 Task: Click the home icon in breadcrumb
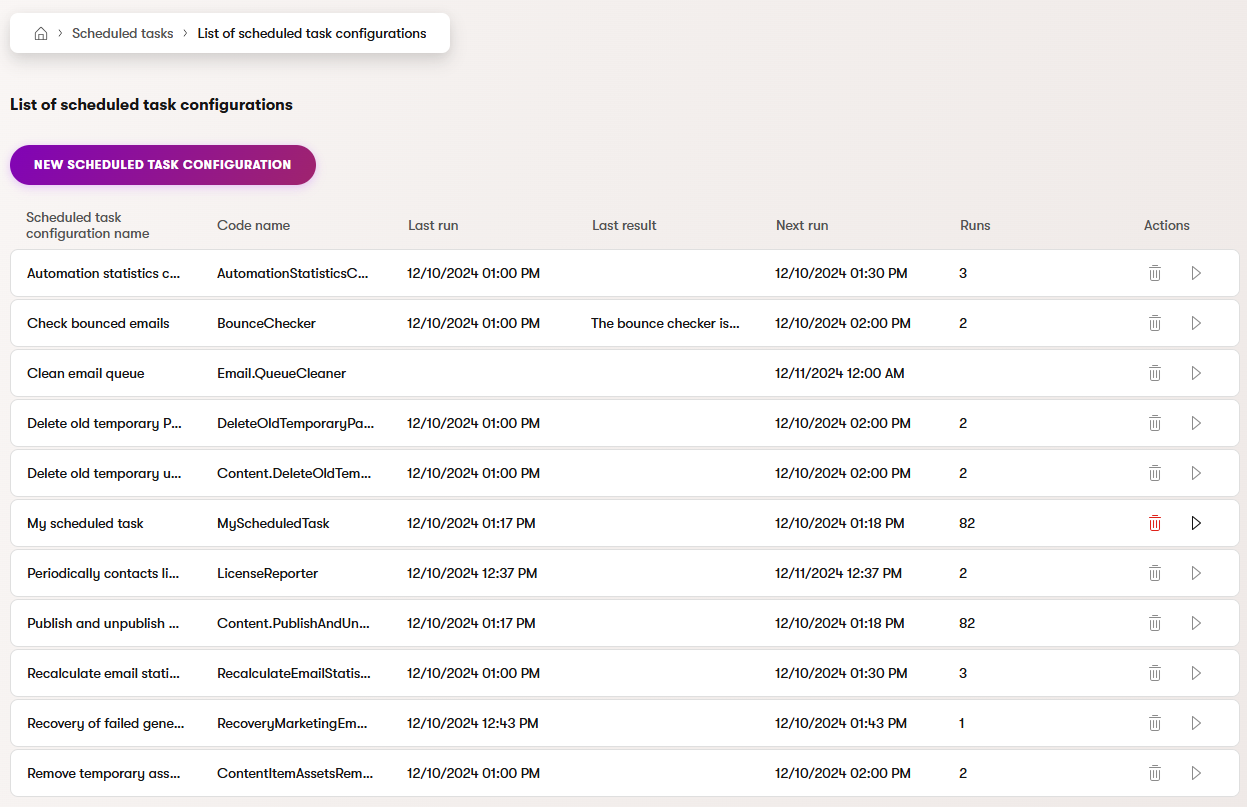[x=41, y=33]
